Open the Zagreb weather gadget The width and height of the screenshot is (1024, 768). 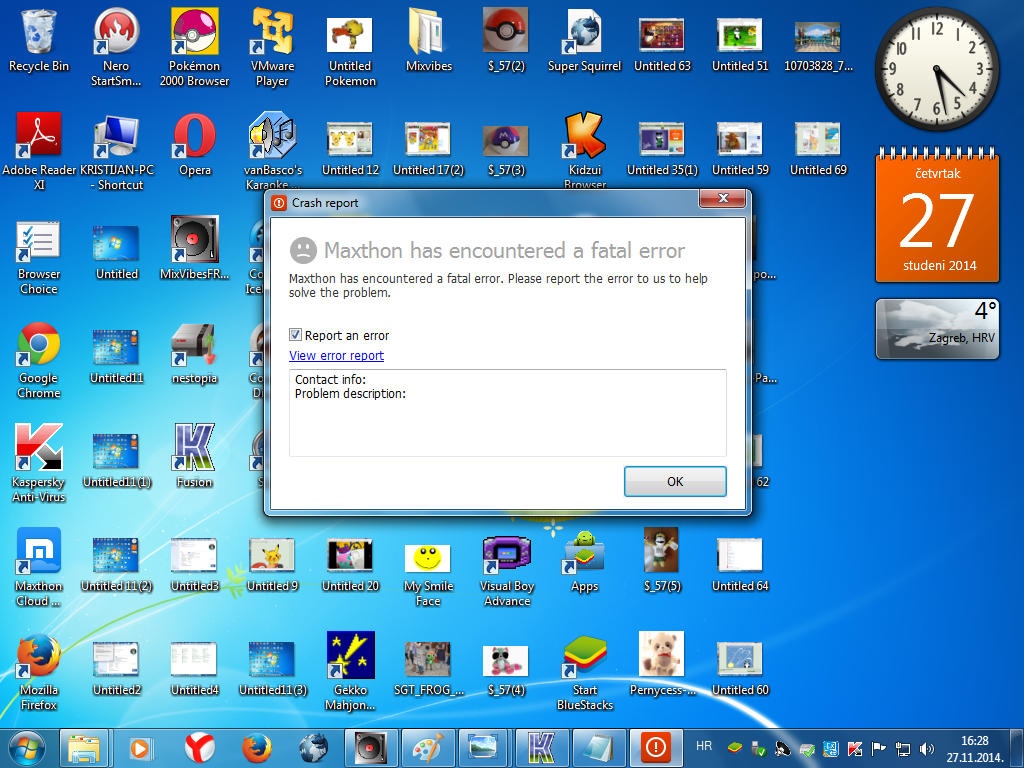937,329
